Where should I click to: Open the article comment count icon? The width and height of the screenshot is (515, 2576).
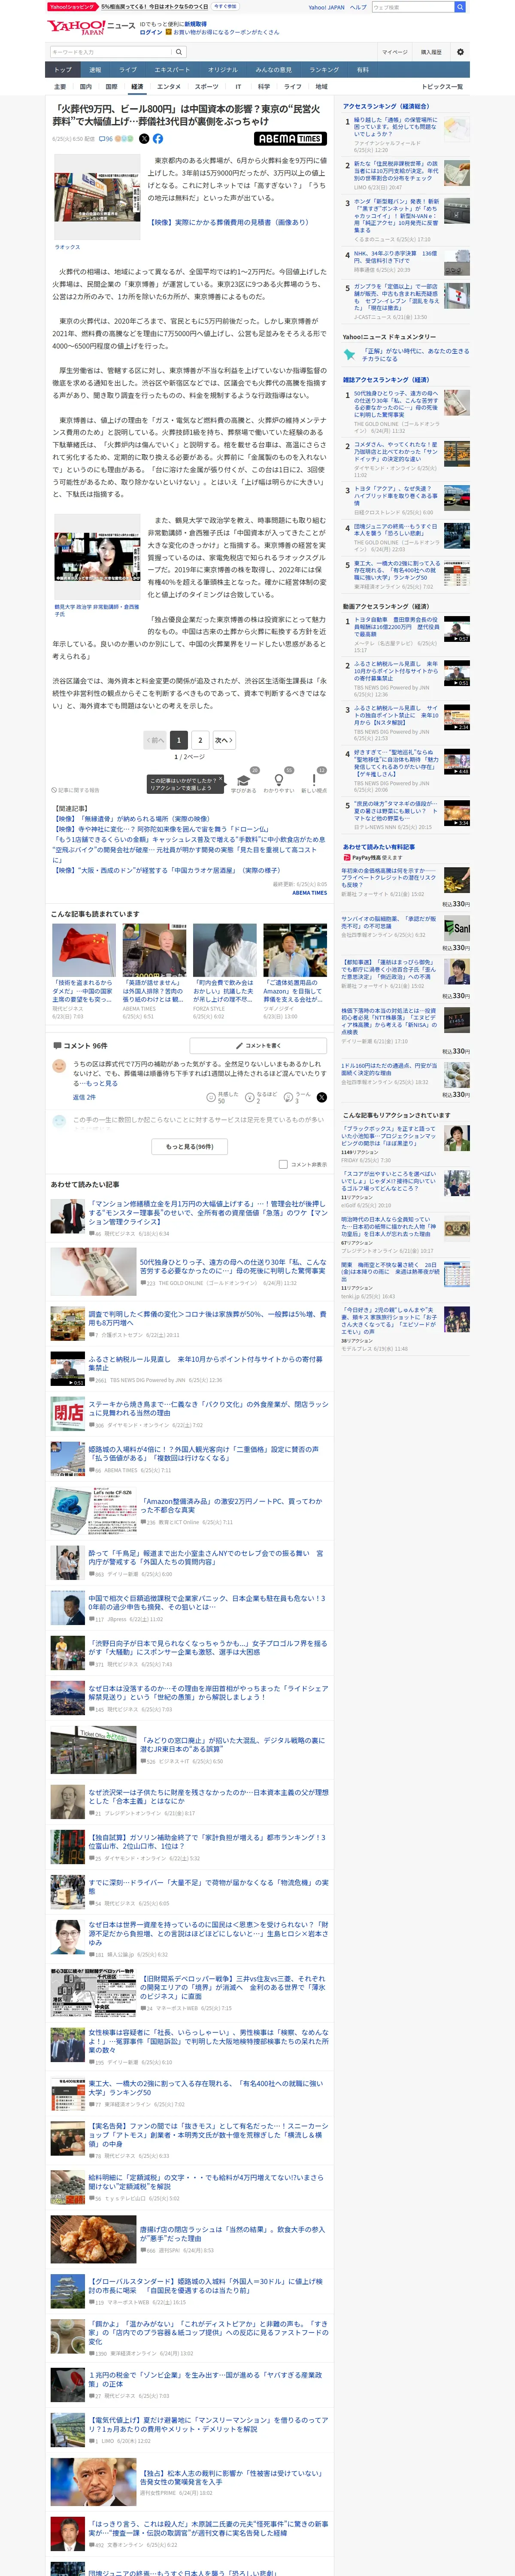(105, 139)
